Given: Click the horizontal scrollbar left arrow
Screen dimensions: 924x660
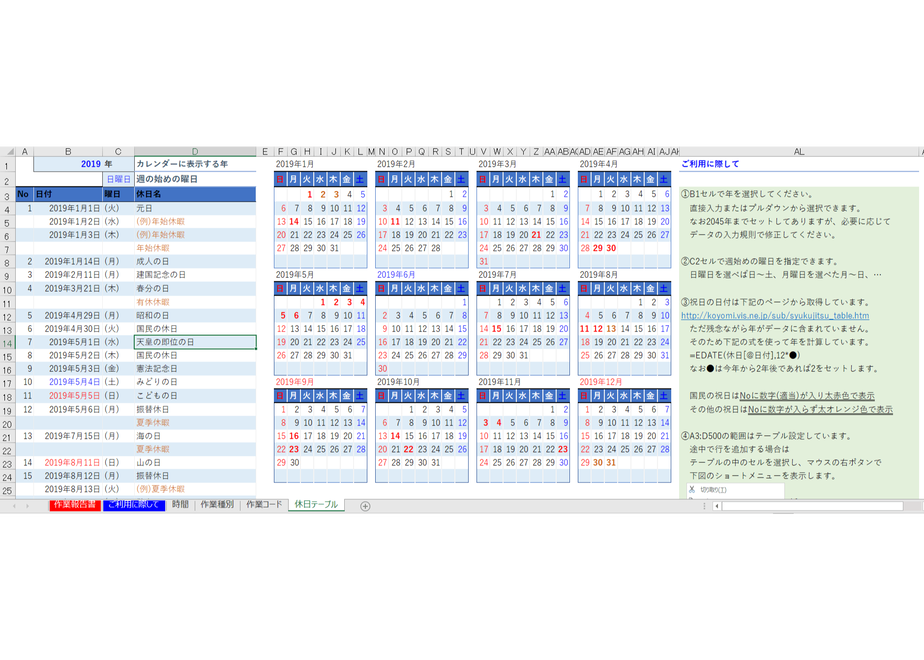Looking at the screenshot, I should tap(717, 506).
